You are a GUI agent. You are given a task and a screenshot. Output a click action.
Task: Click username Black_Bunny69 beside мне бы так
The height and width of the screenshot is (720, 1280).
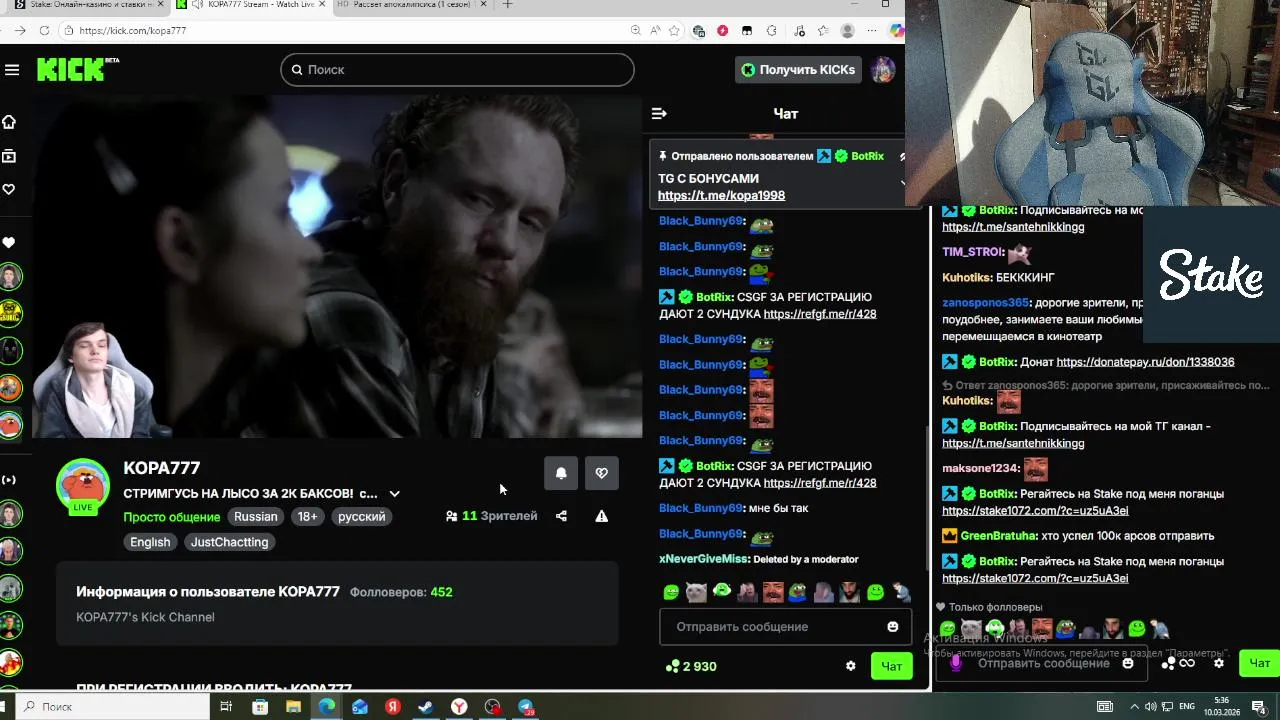(701, 508)
